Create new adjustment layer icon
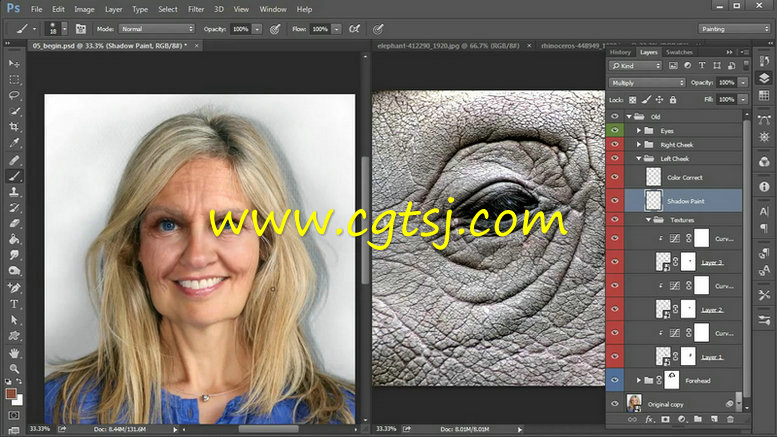 (x=682, y=419)
